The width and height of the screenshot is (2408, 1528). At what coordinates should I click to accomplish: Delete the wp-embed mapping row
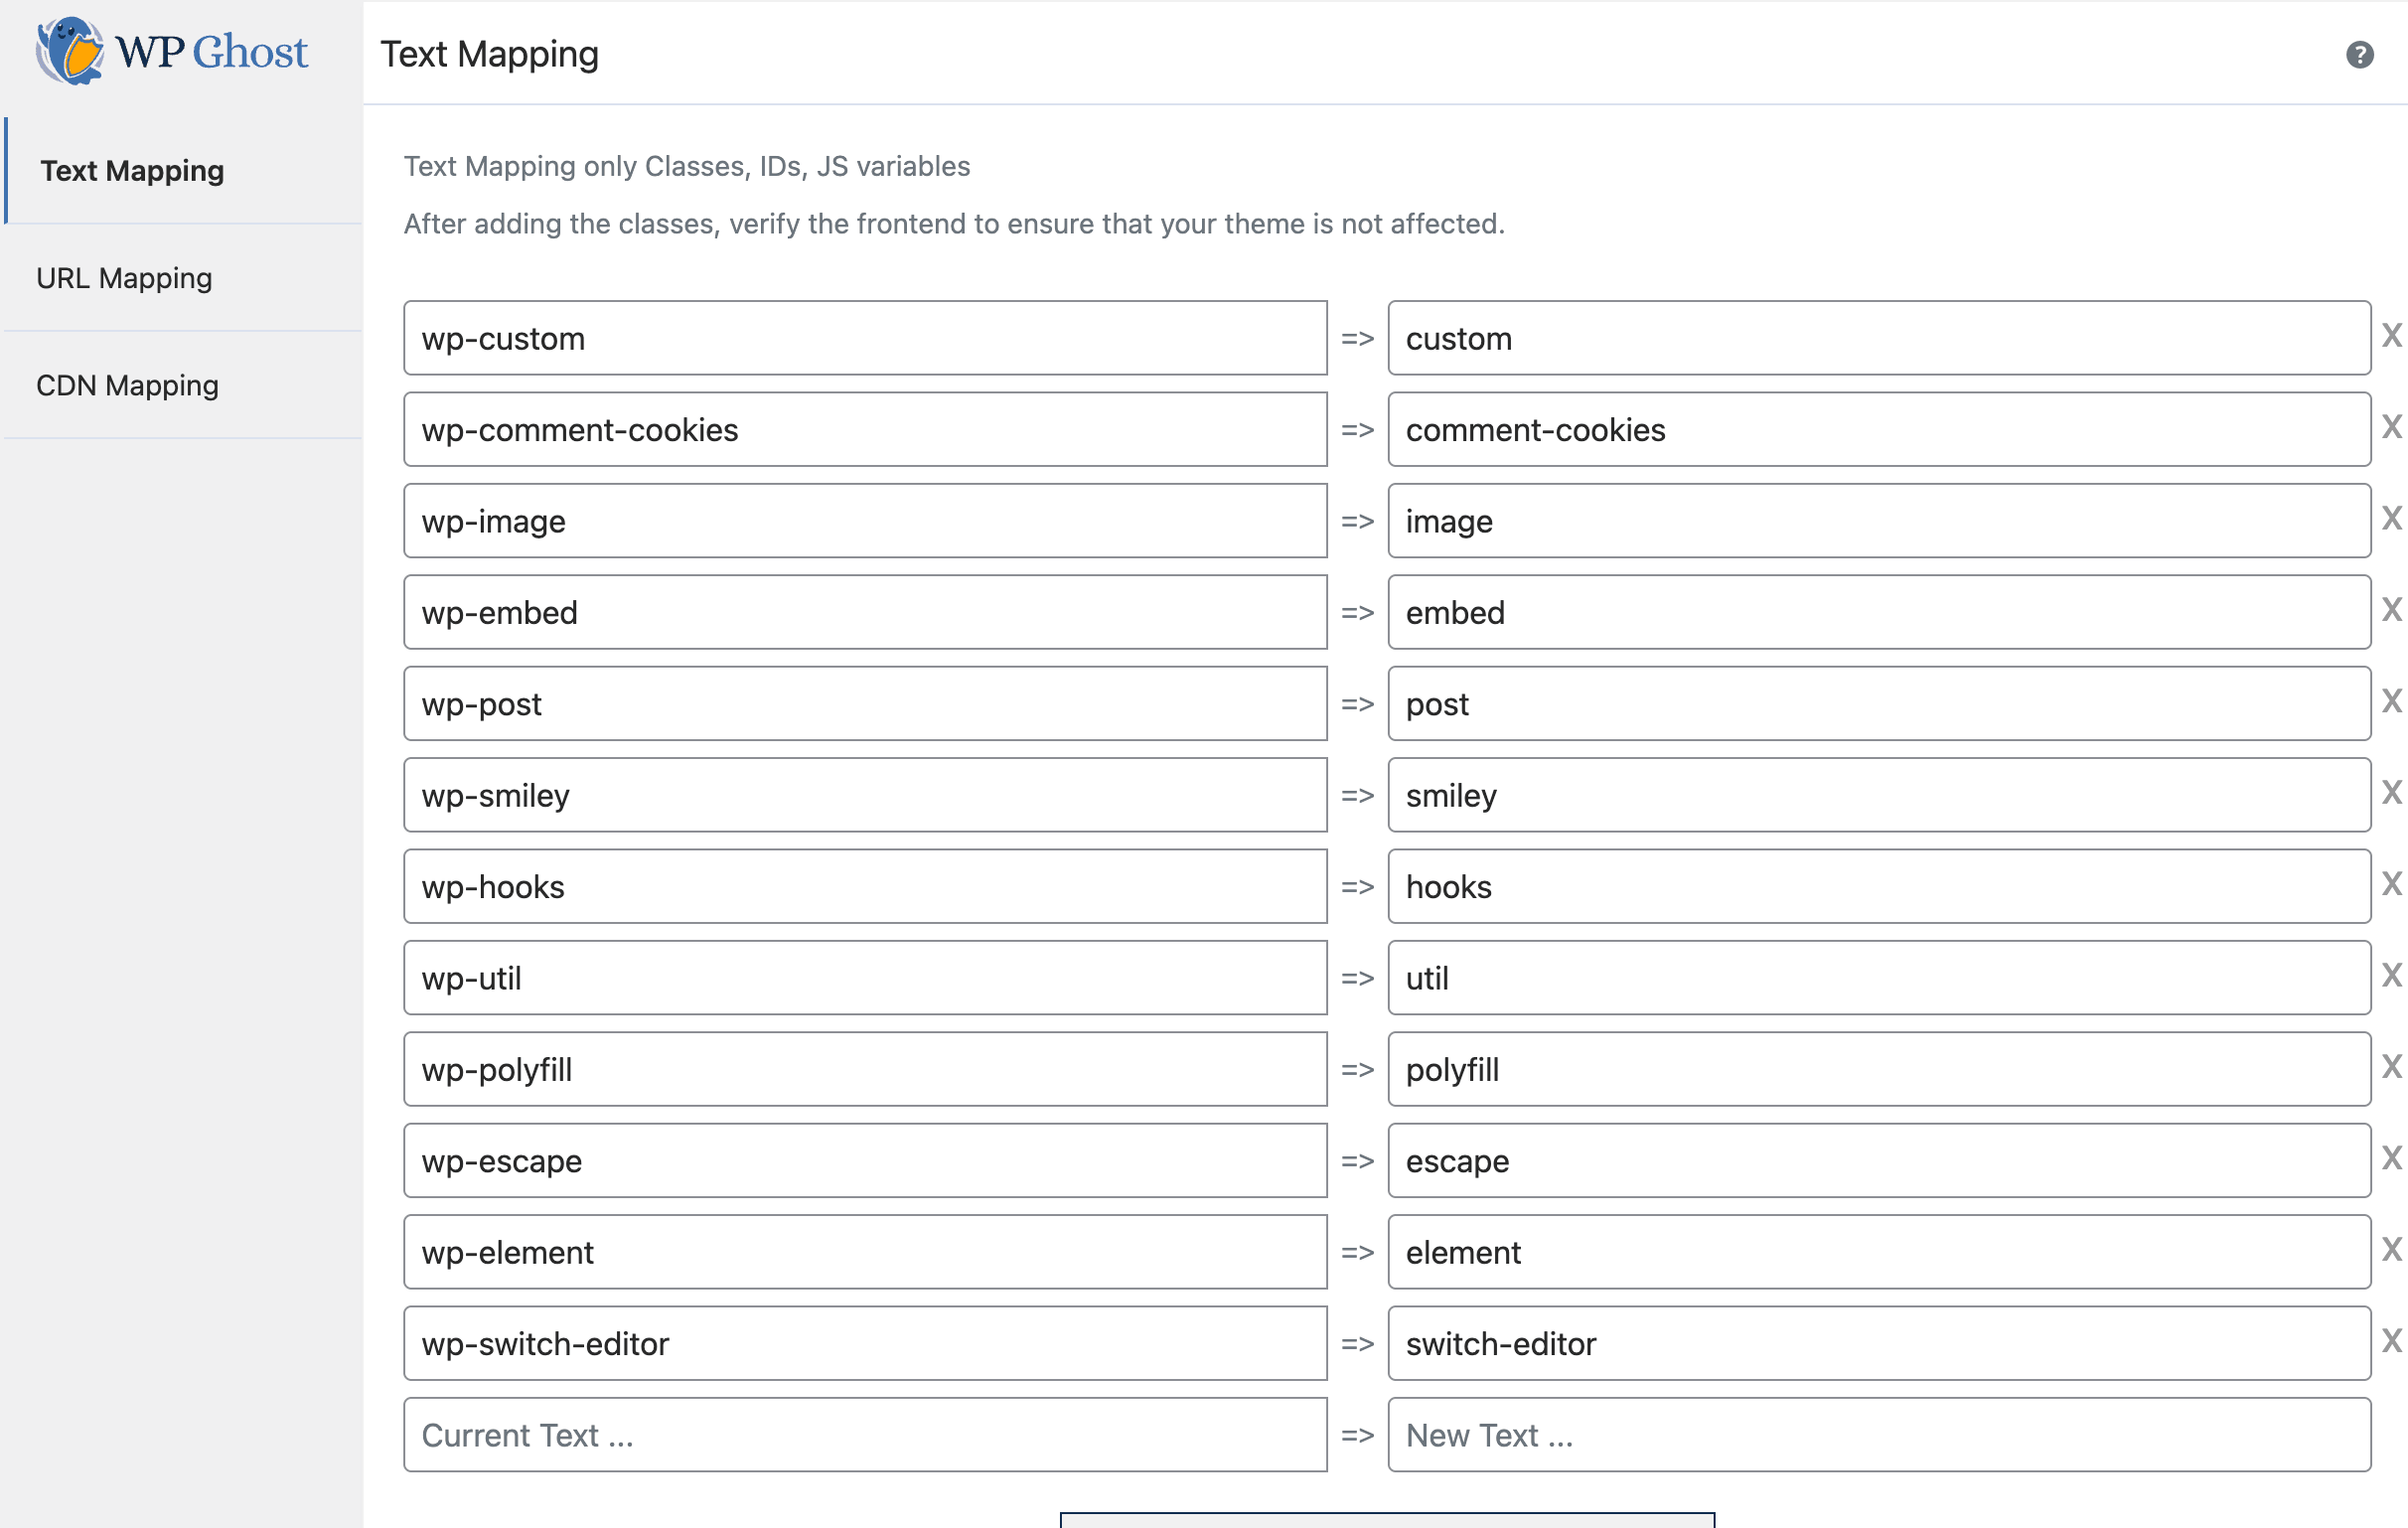(2391, 610)
